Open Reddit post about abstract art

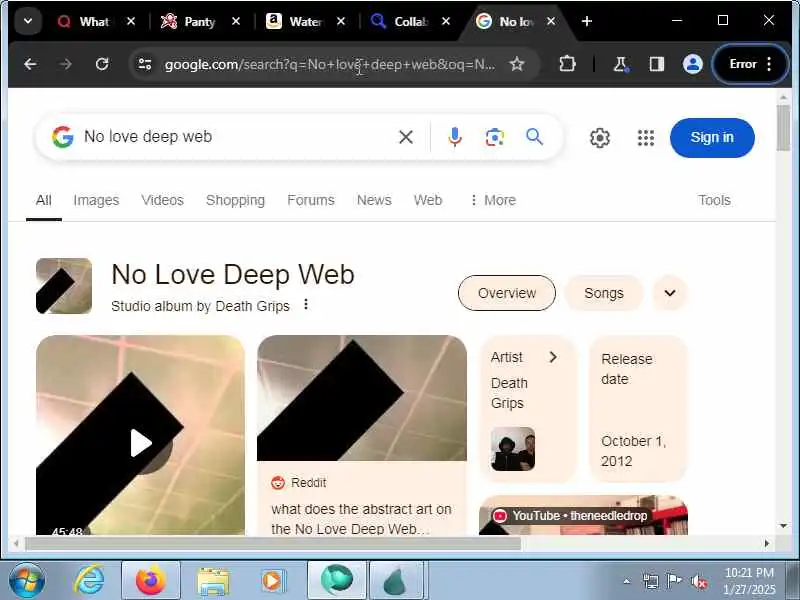[361, 519]
